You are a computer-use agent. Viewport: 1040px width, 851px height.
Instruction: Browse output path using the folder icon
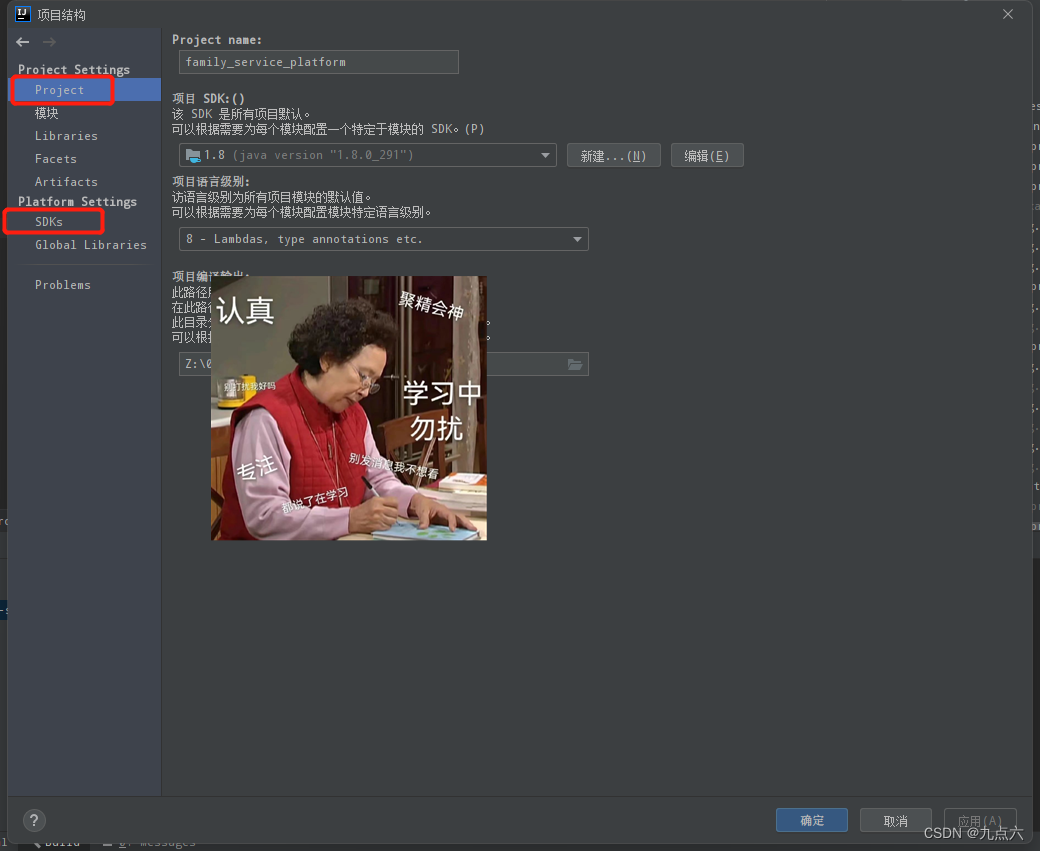click(575, 364)
